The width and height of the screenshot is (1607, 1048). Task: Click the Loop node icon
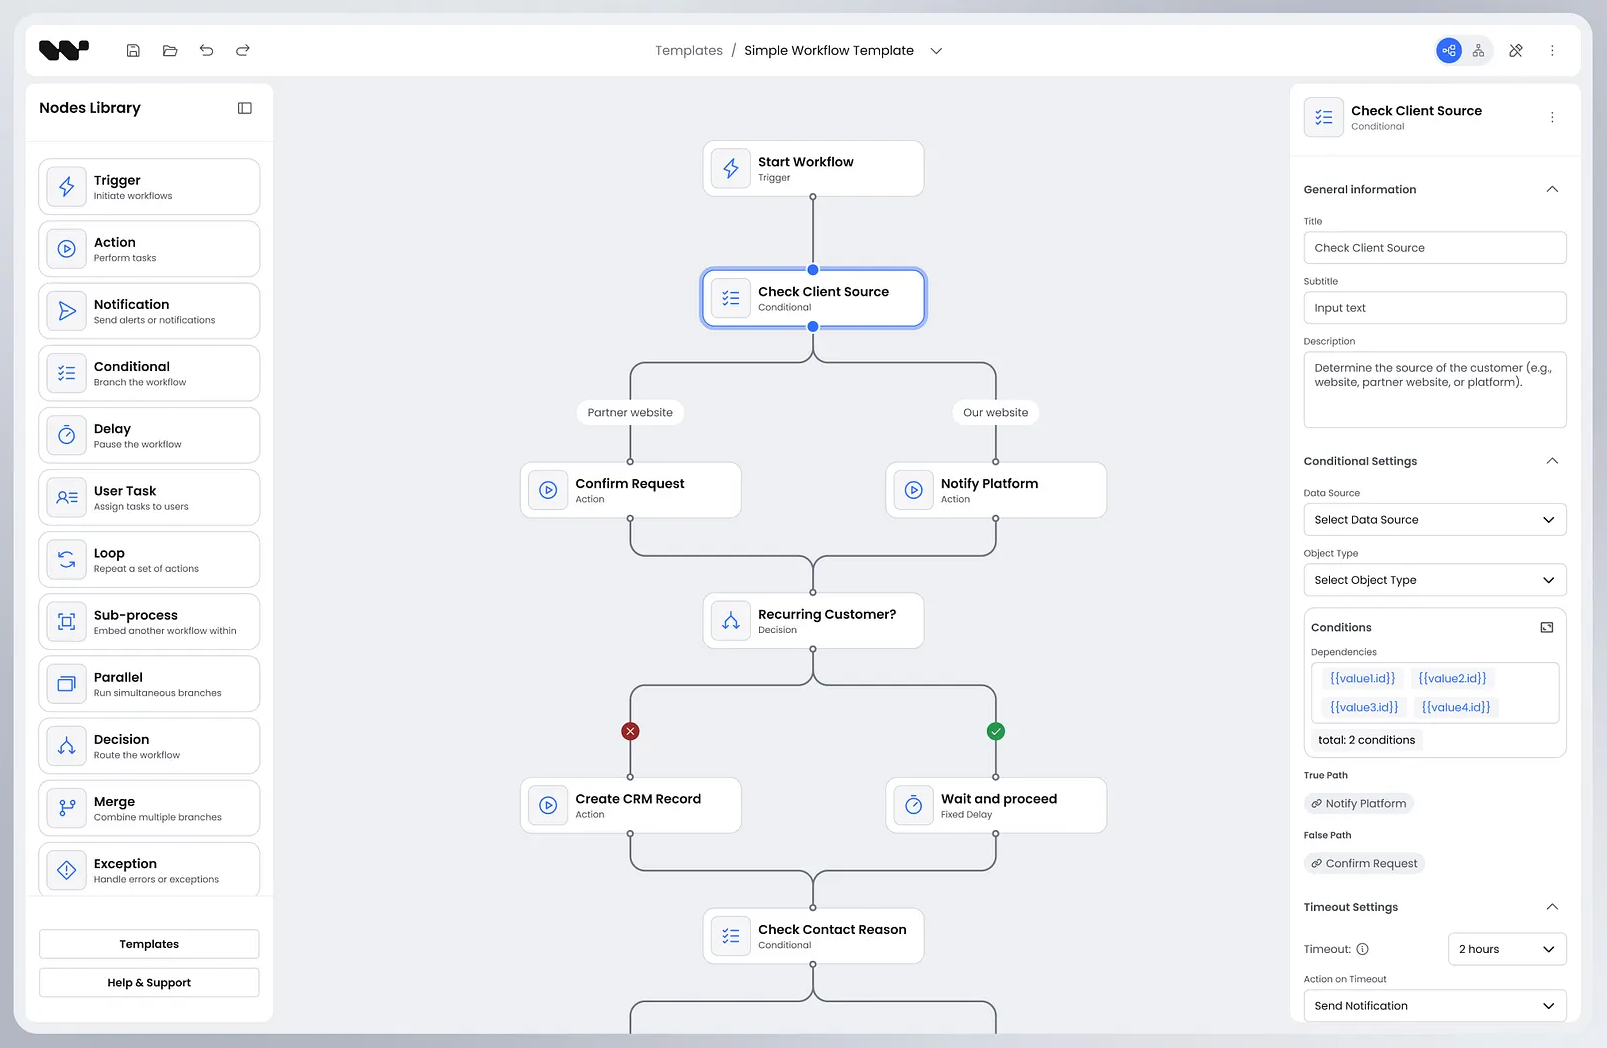tap(66, 559)
